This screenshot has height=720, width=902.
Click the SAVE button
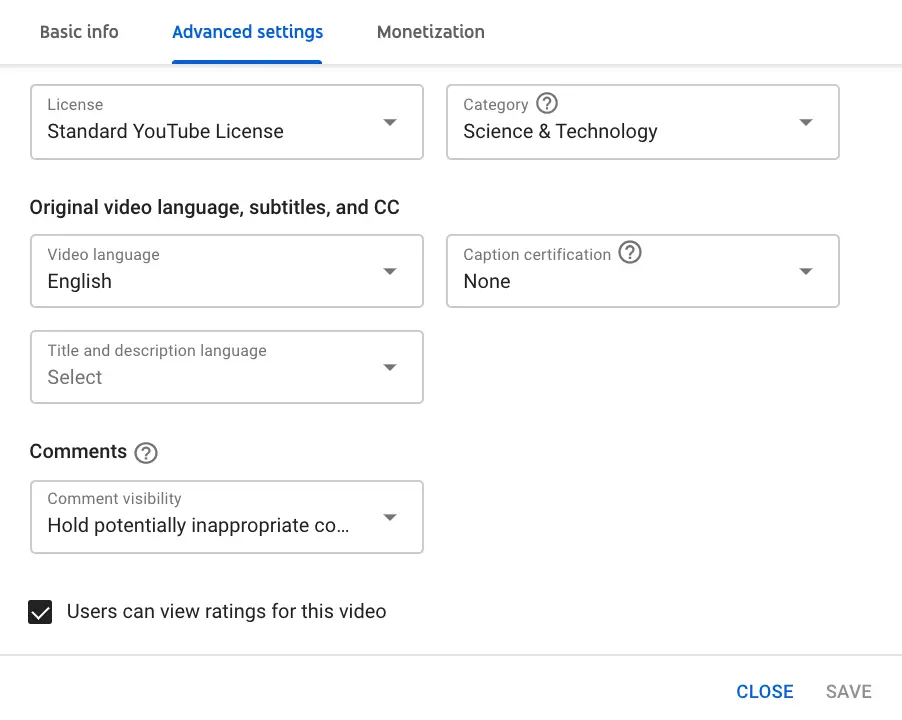pos(848,692)
